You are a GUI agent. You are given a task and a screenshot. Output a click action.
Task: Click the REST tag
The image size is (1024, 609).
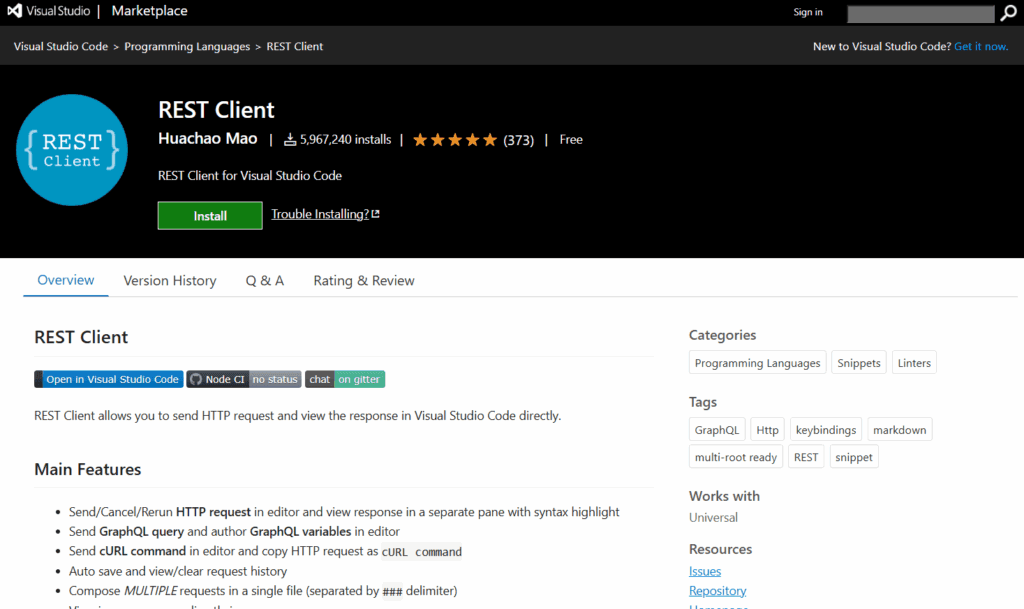(806, 457)
